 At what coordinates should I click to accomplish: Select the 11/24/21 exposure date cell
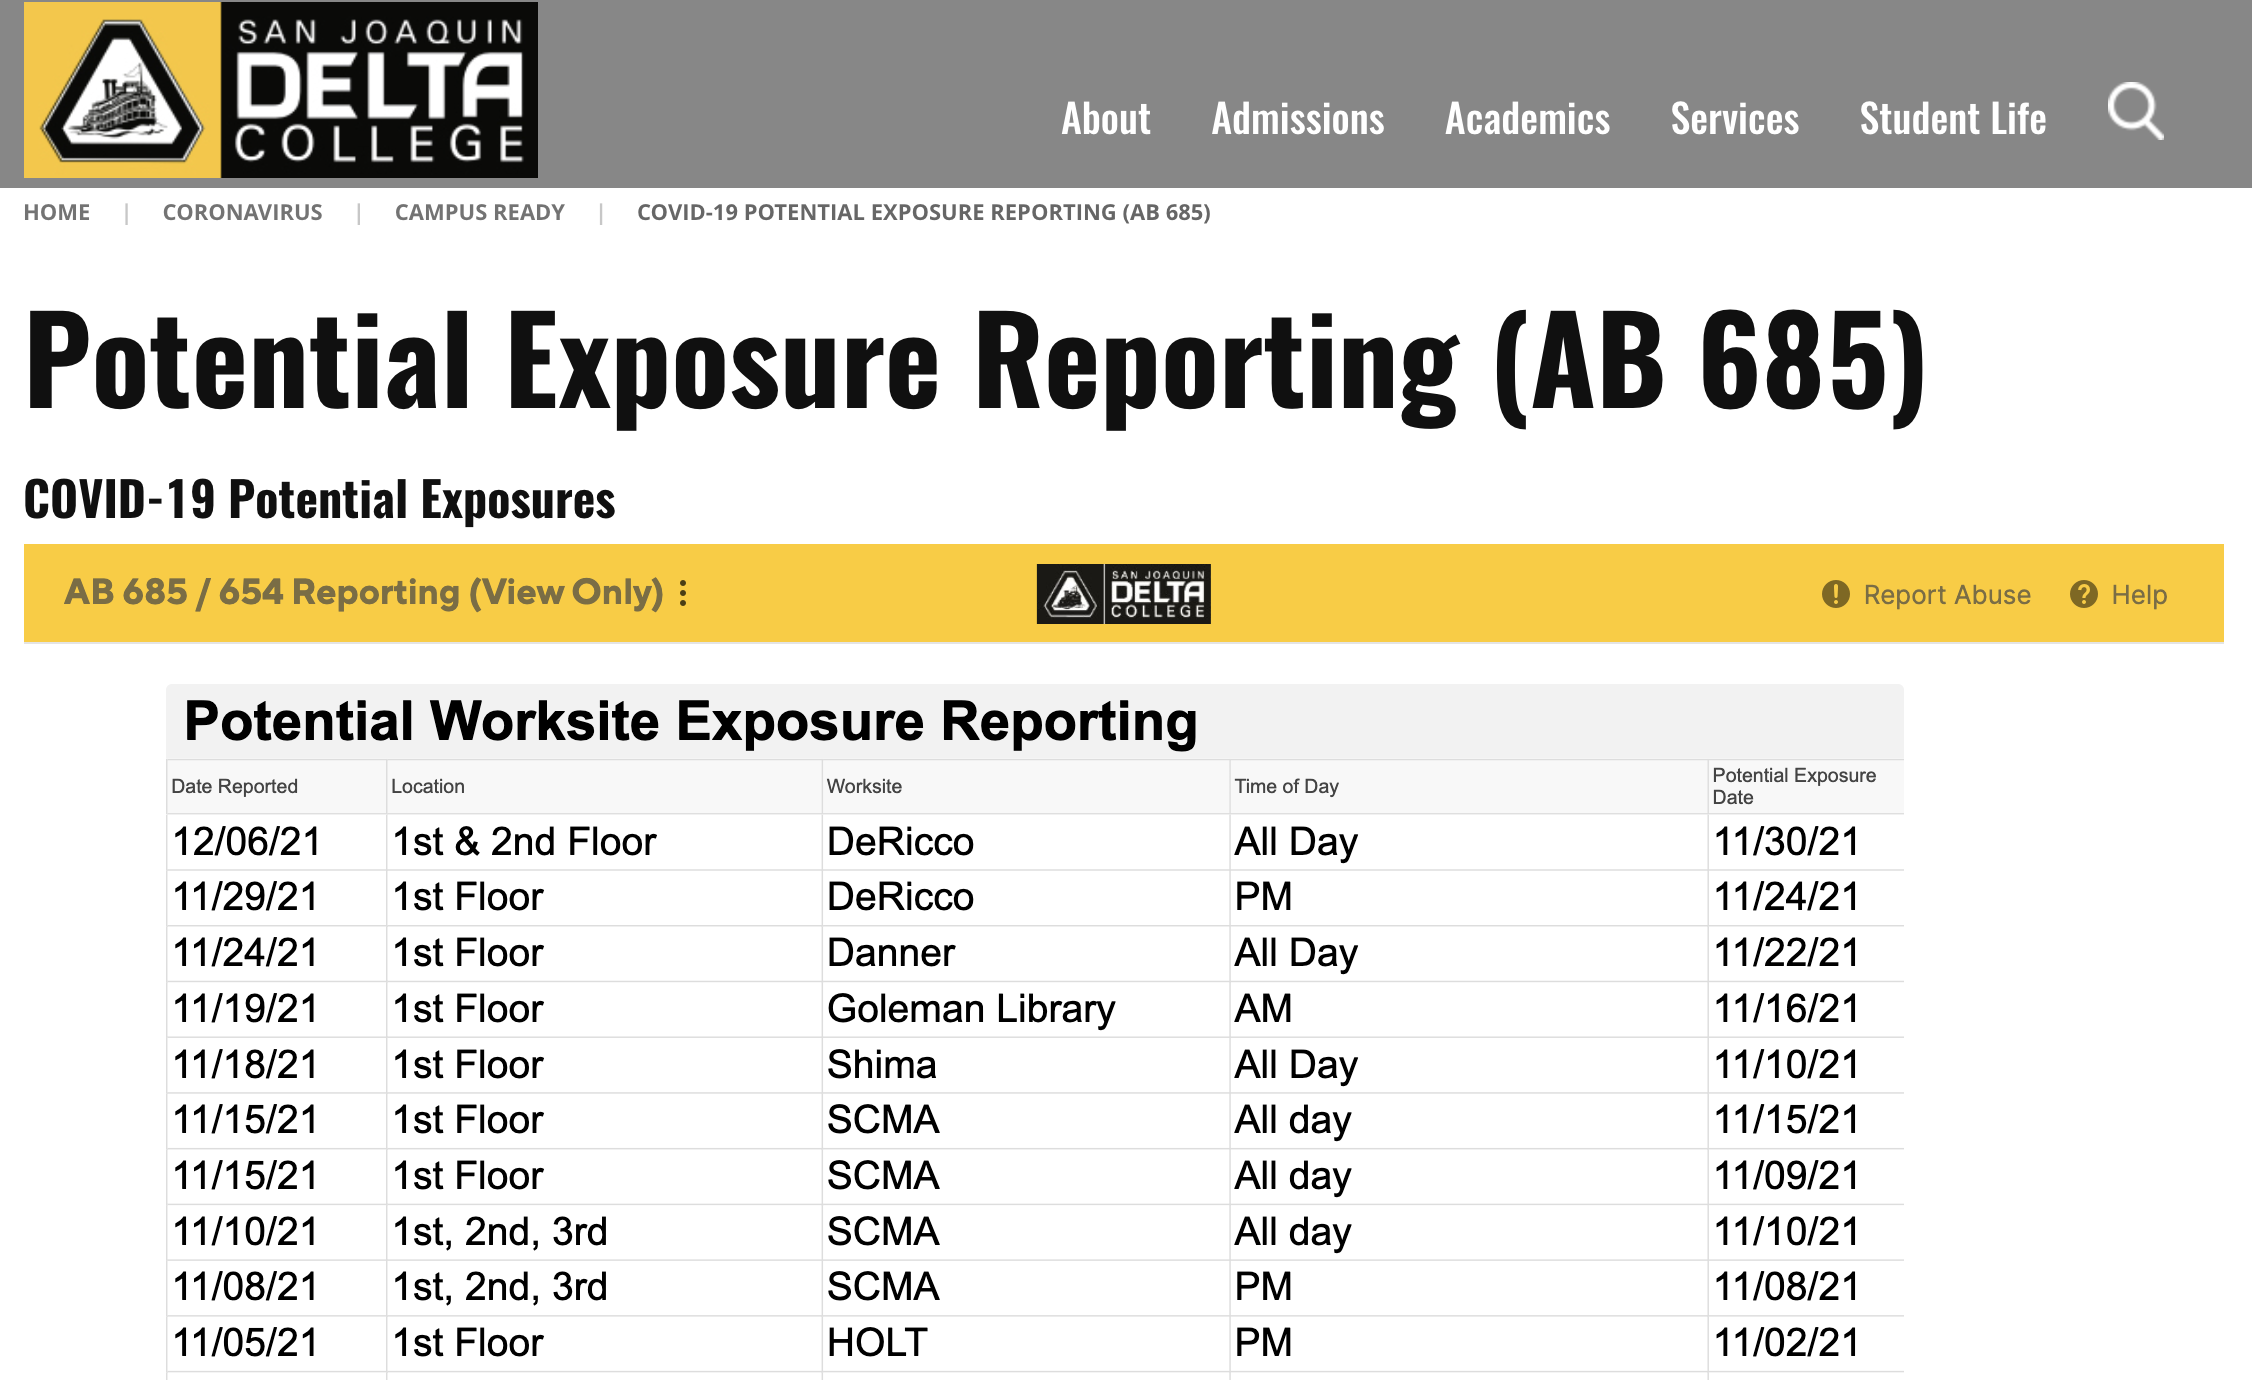[1806, 898]
